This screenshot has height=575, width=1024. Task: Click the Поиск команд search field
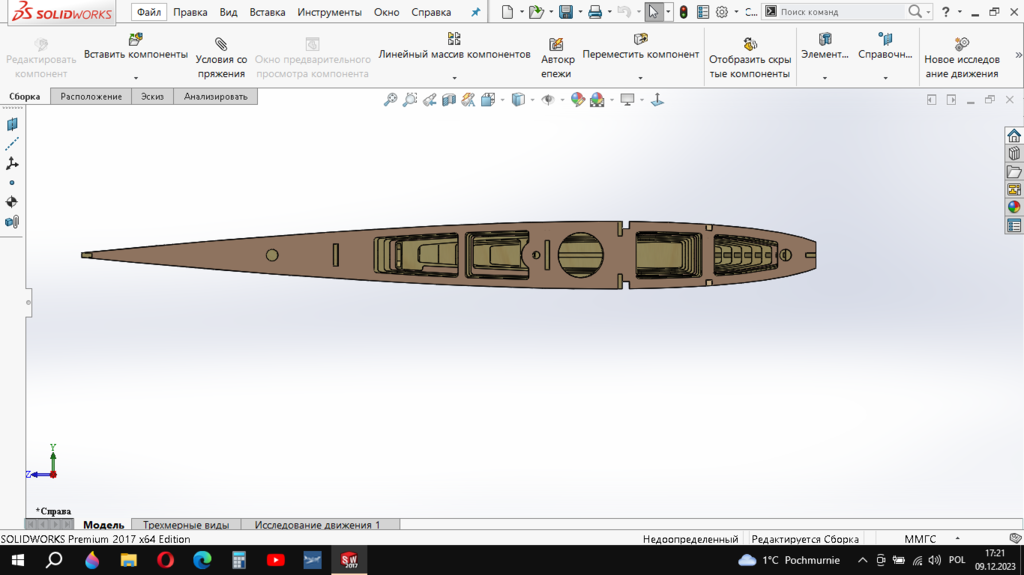point(840,12)
